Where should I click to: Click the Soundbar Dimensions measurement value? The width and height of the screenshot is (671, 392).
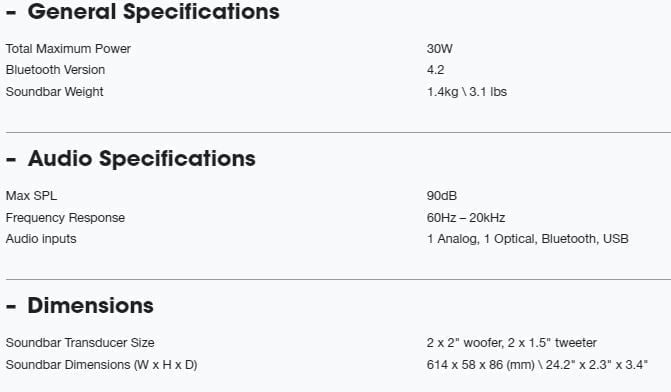[x=537, y=365]
